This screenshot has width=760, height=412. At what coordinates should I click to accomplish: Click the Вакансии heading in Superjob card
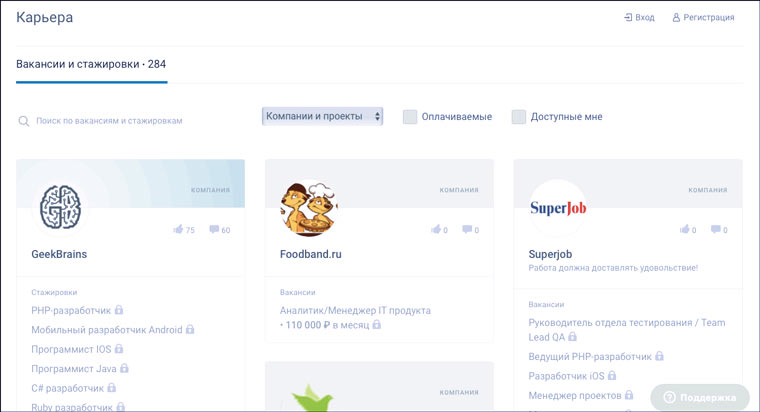click(546, 304)
